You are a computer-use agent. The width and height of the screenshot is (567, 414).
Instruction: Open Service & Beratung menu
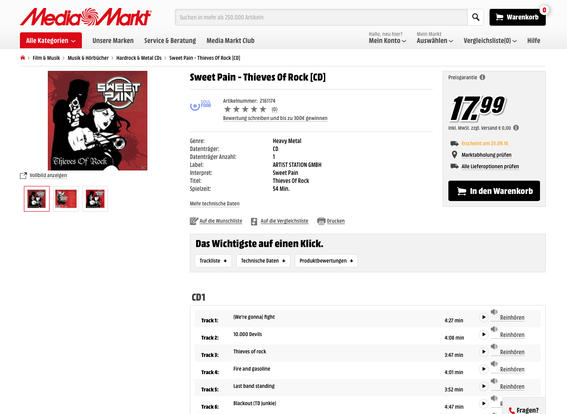[x=170, y=40]
